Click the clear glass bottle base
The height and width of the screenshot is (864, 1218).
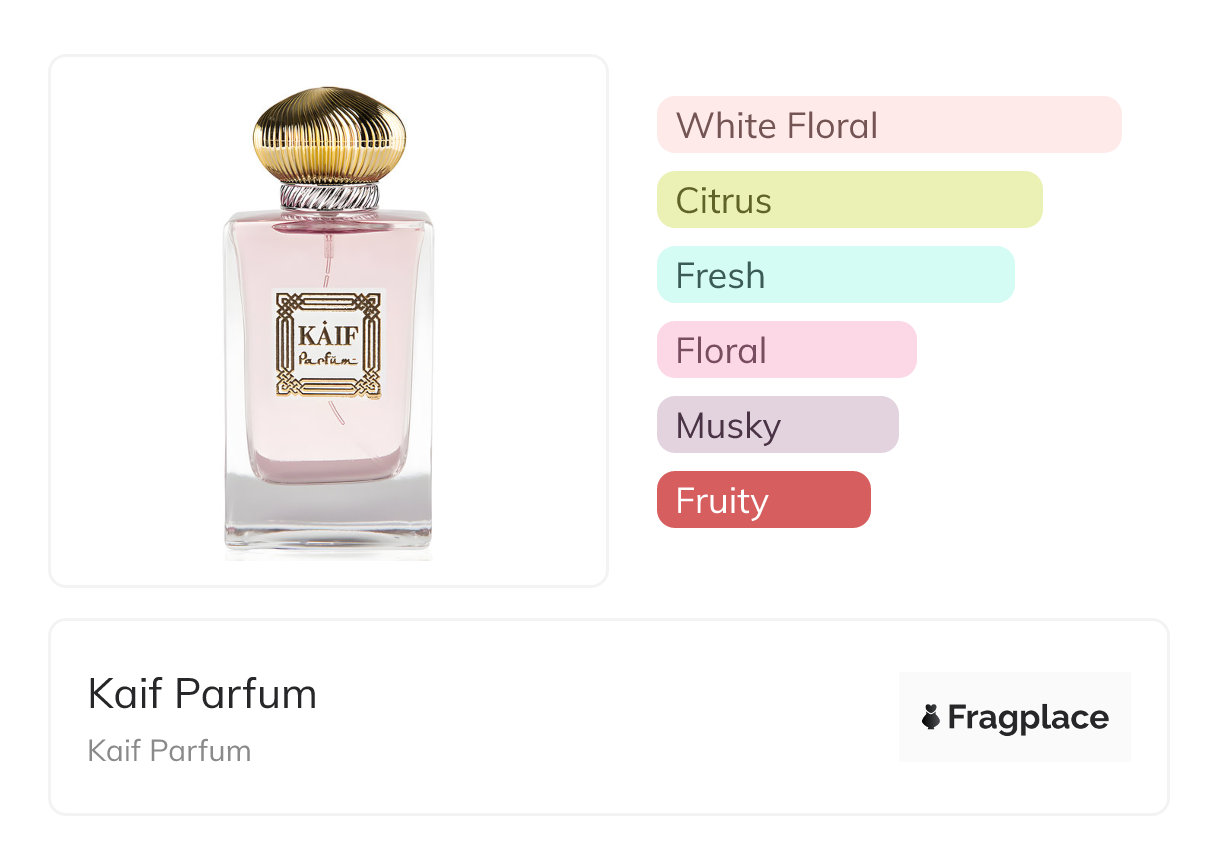click(329, 515)
